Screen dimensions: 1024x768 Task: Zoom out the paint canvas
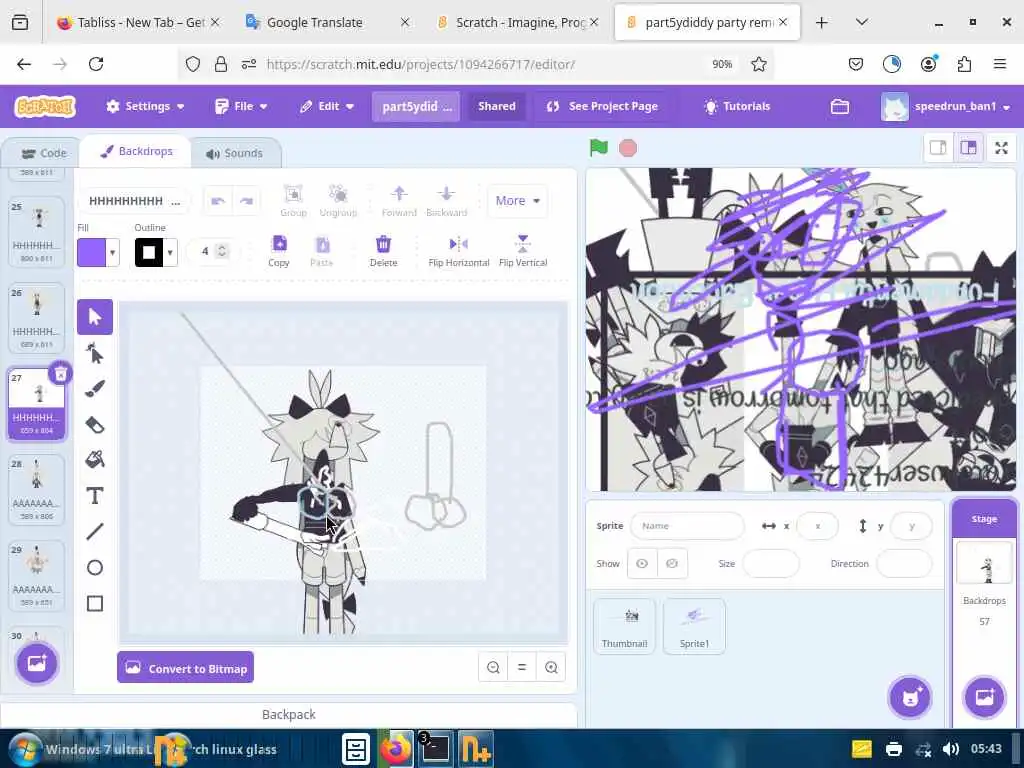pyautogui.click(x=493, y=667)
